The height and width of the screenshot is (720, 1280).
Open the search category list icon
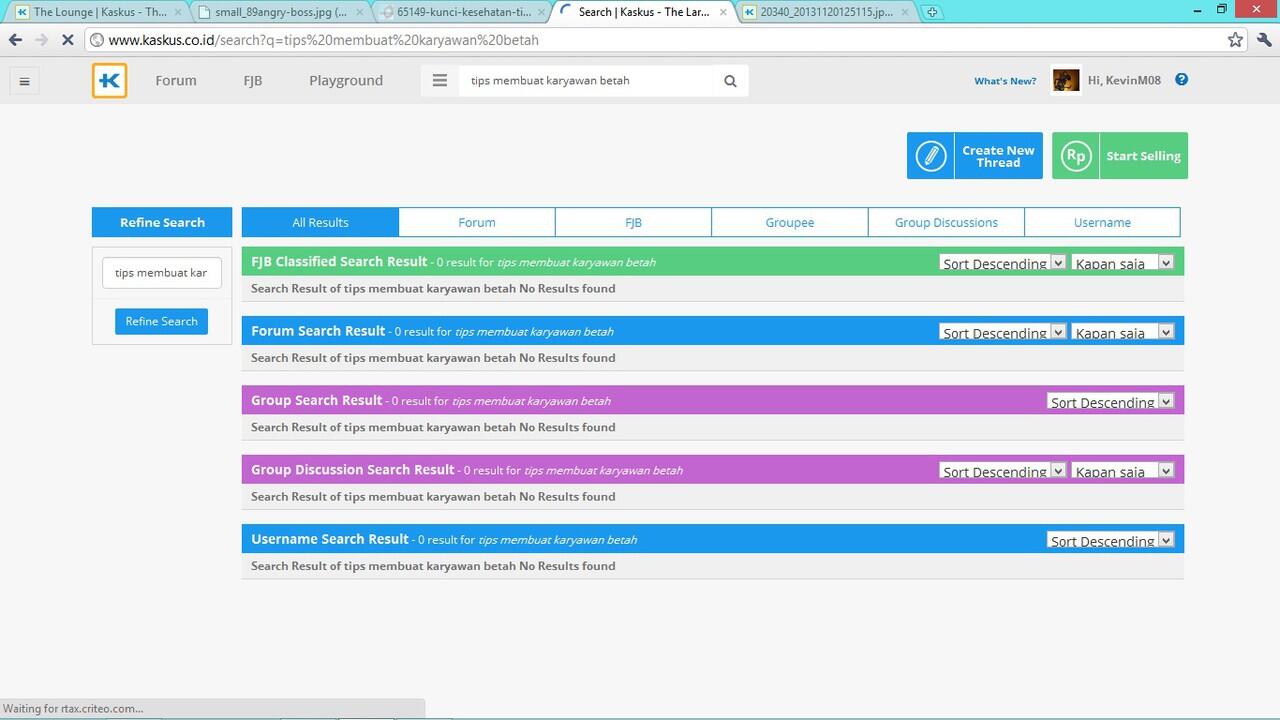pos(439,81)
